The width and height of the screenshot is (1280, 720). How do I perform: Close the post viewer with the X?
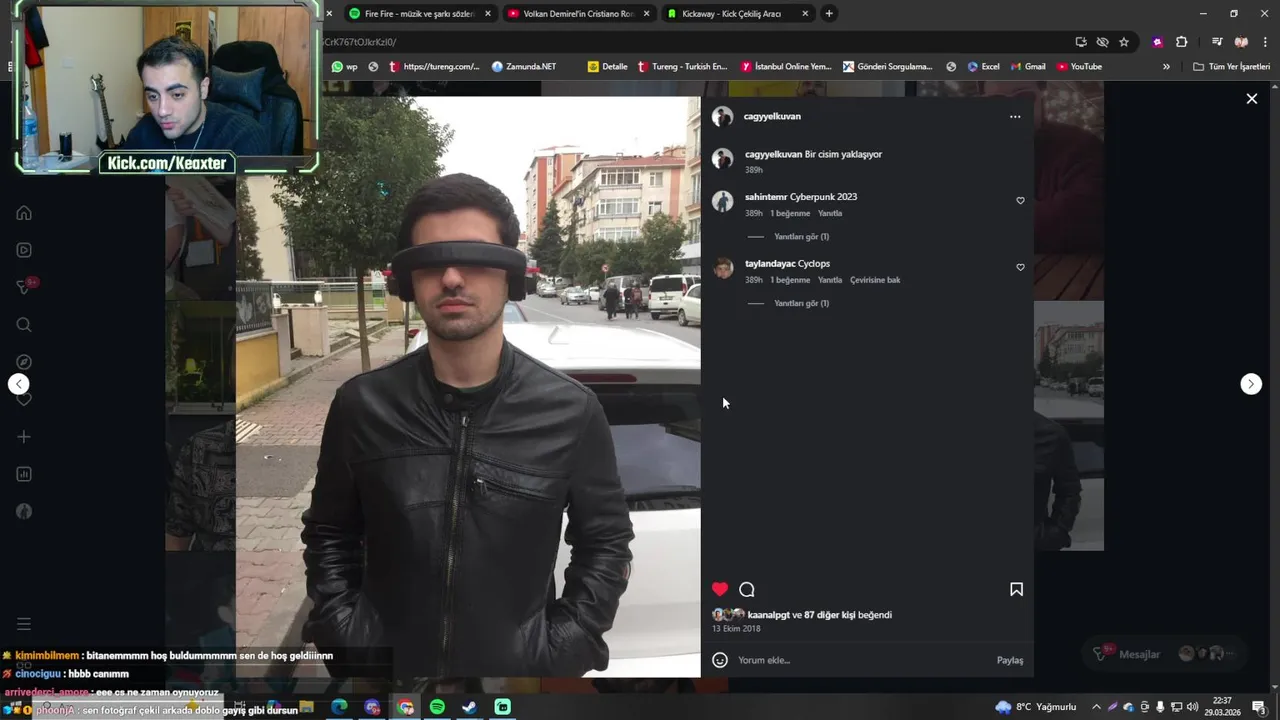1251,98
